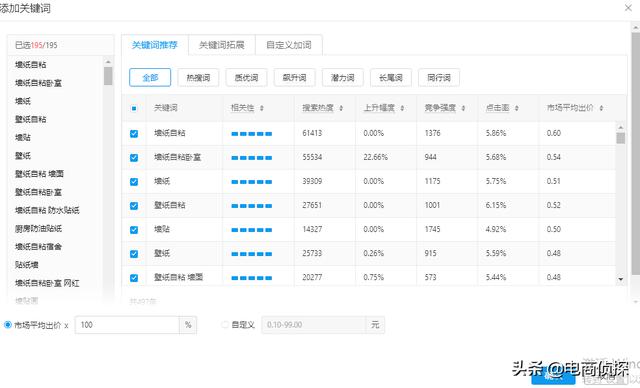Image resolution: width=640 pixels, height=388 pixels.
Task: Filter by 潜力词
Action: (342, 78)
